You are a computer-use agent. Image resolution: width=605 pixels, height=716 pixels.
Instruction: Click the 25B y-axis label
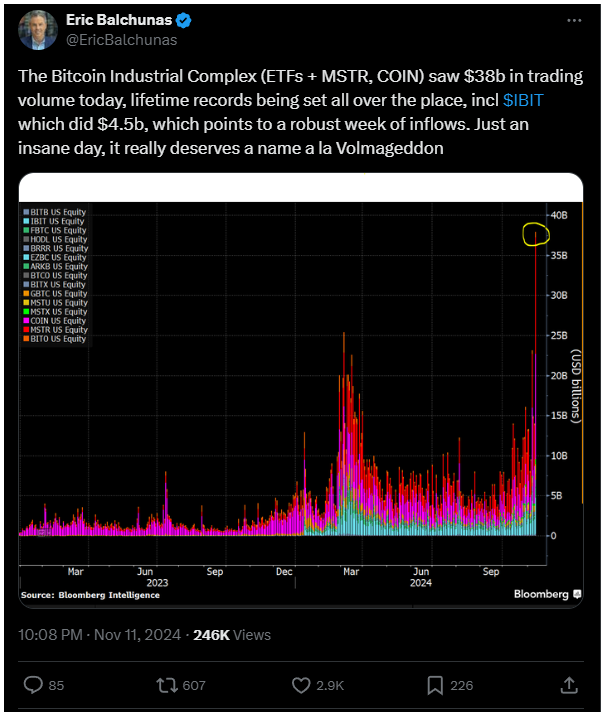click(559, 336)
